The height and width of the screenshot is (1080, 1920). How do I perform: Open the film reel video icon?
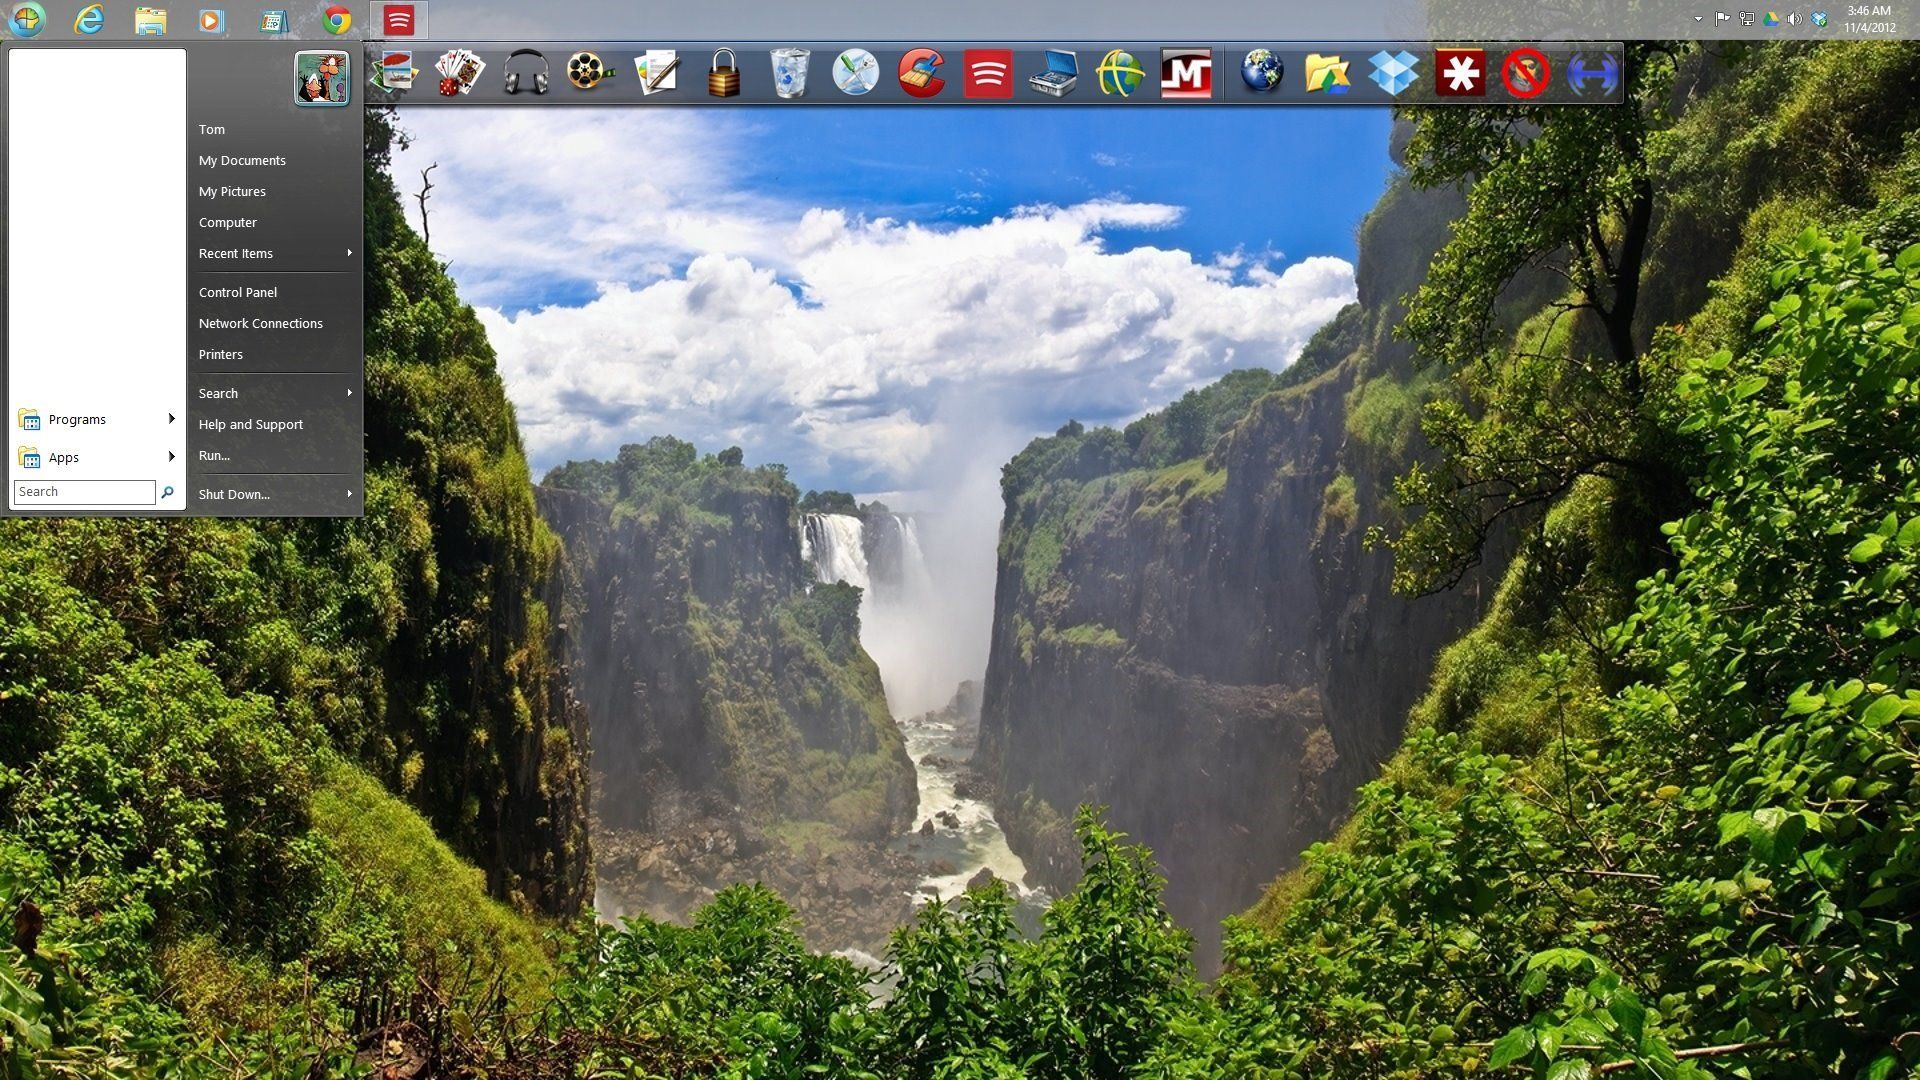point(591,73)
